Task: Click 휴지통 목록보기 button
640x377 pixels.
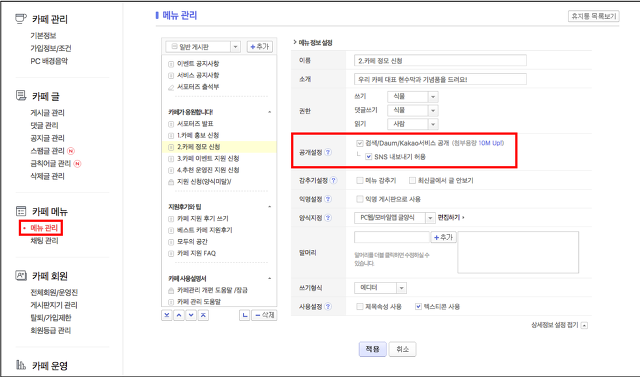Action: click(593, 16)
